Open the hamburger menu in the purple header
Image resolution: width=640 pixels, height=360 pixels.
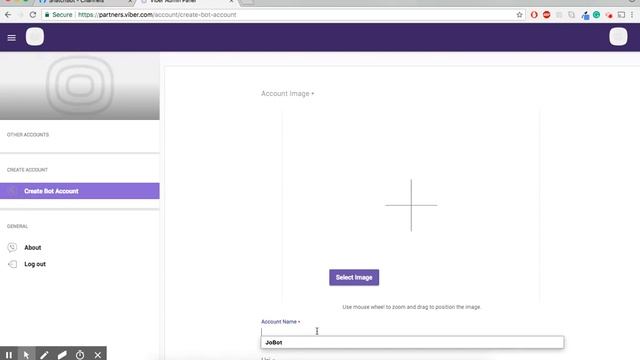[x=11, y=38]
